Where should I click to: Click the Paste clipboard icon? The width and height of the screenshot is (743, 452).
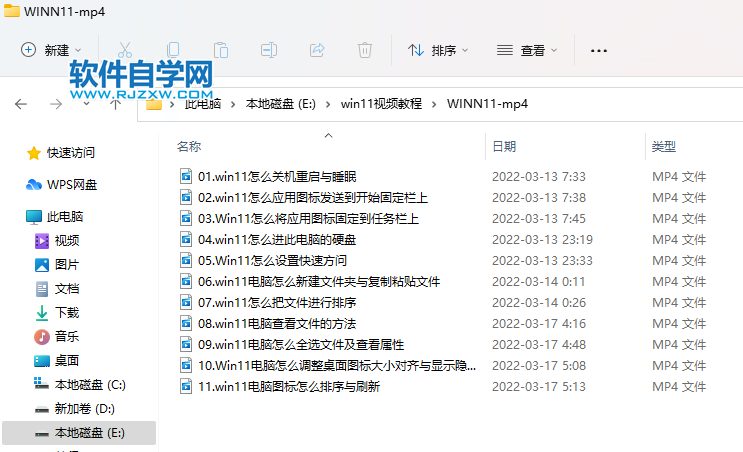[221, 50]
